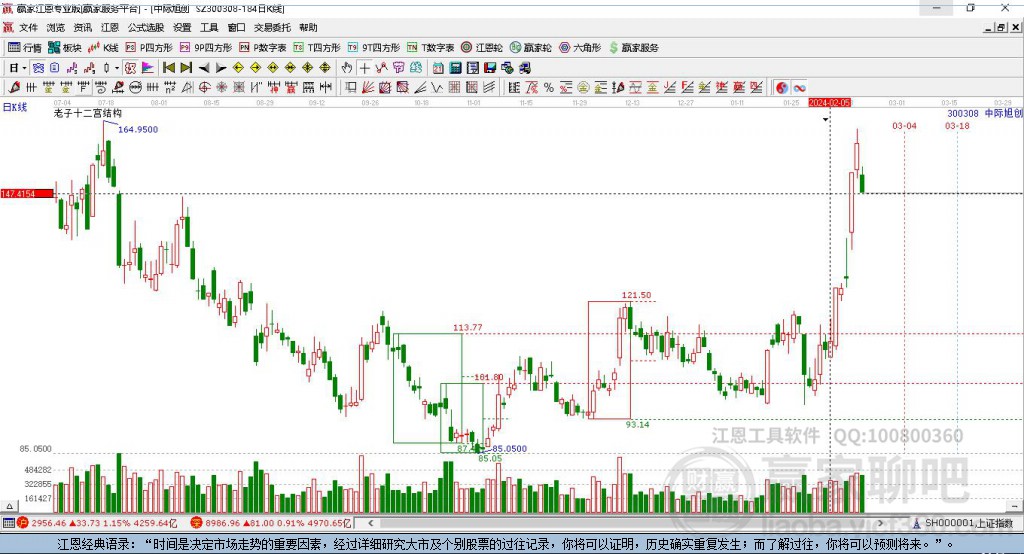Click stock name 中际旭创 label

(1003, 113)
